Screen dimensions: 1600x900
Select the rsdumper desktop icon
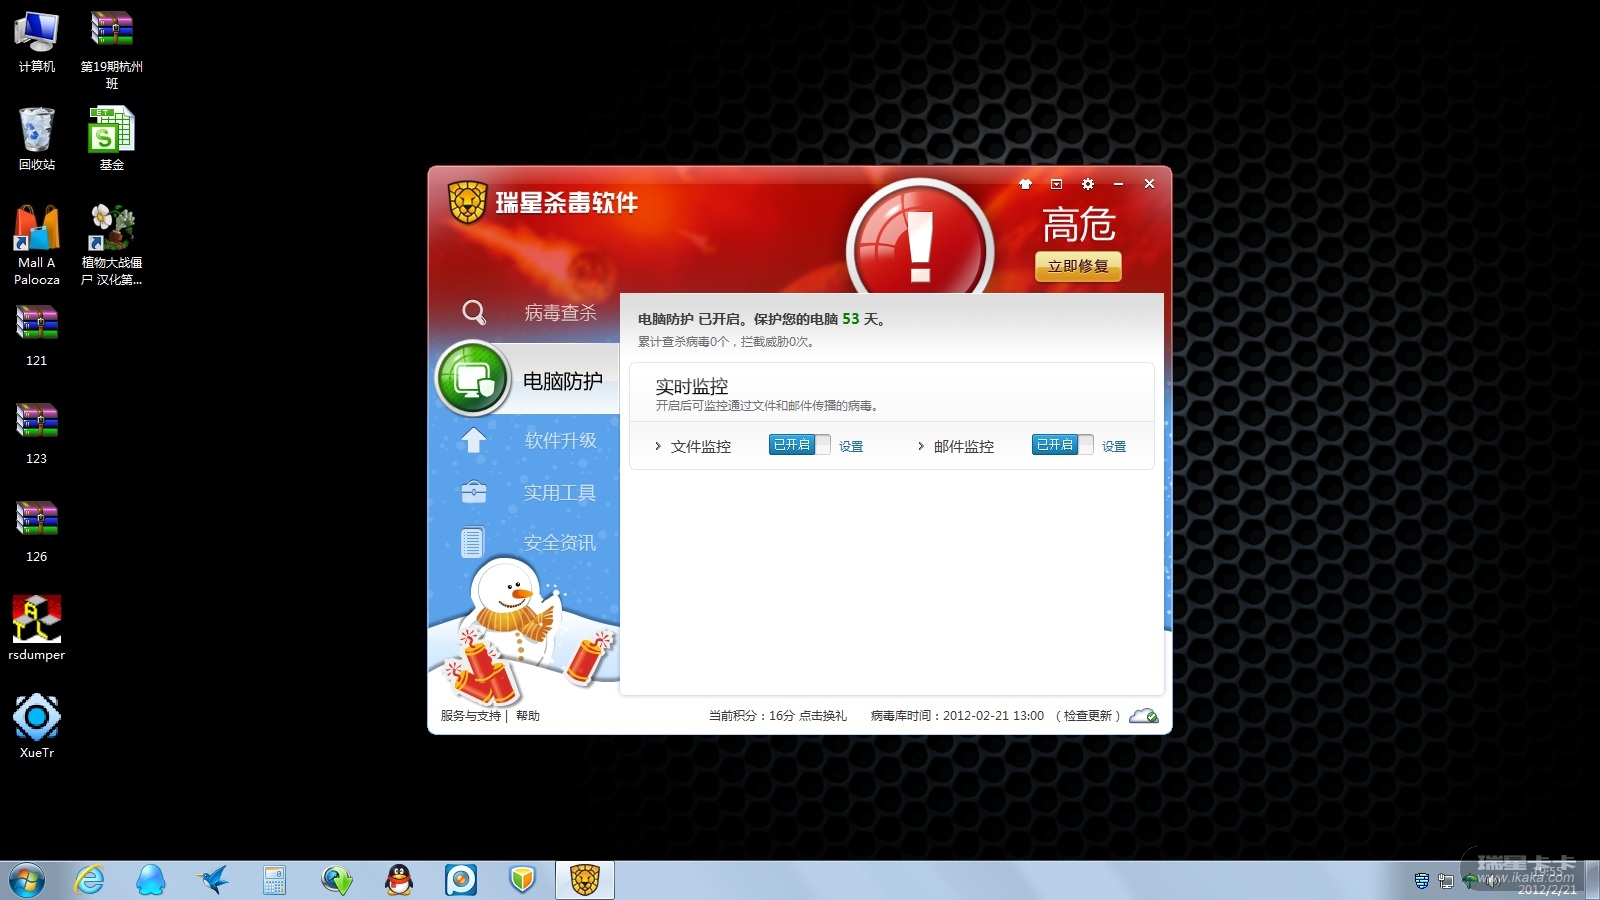tap(37, 628)
